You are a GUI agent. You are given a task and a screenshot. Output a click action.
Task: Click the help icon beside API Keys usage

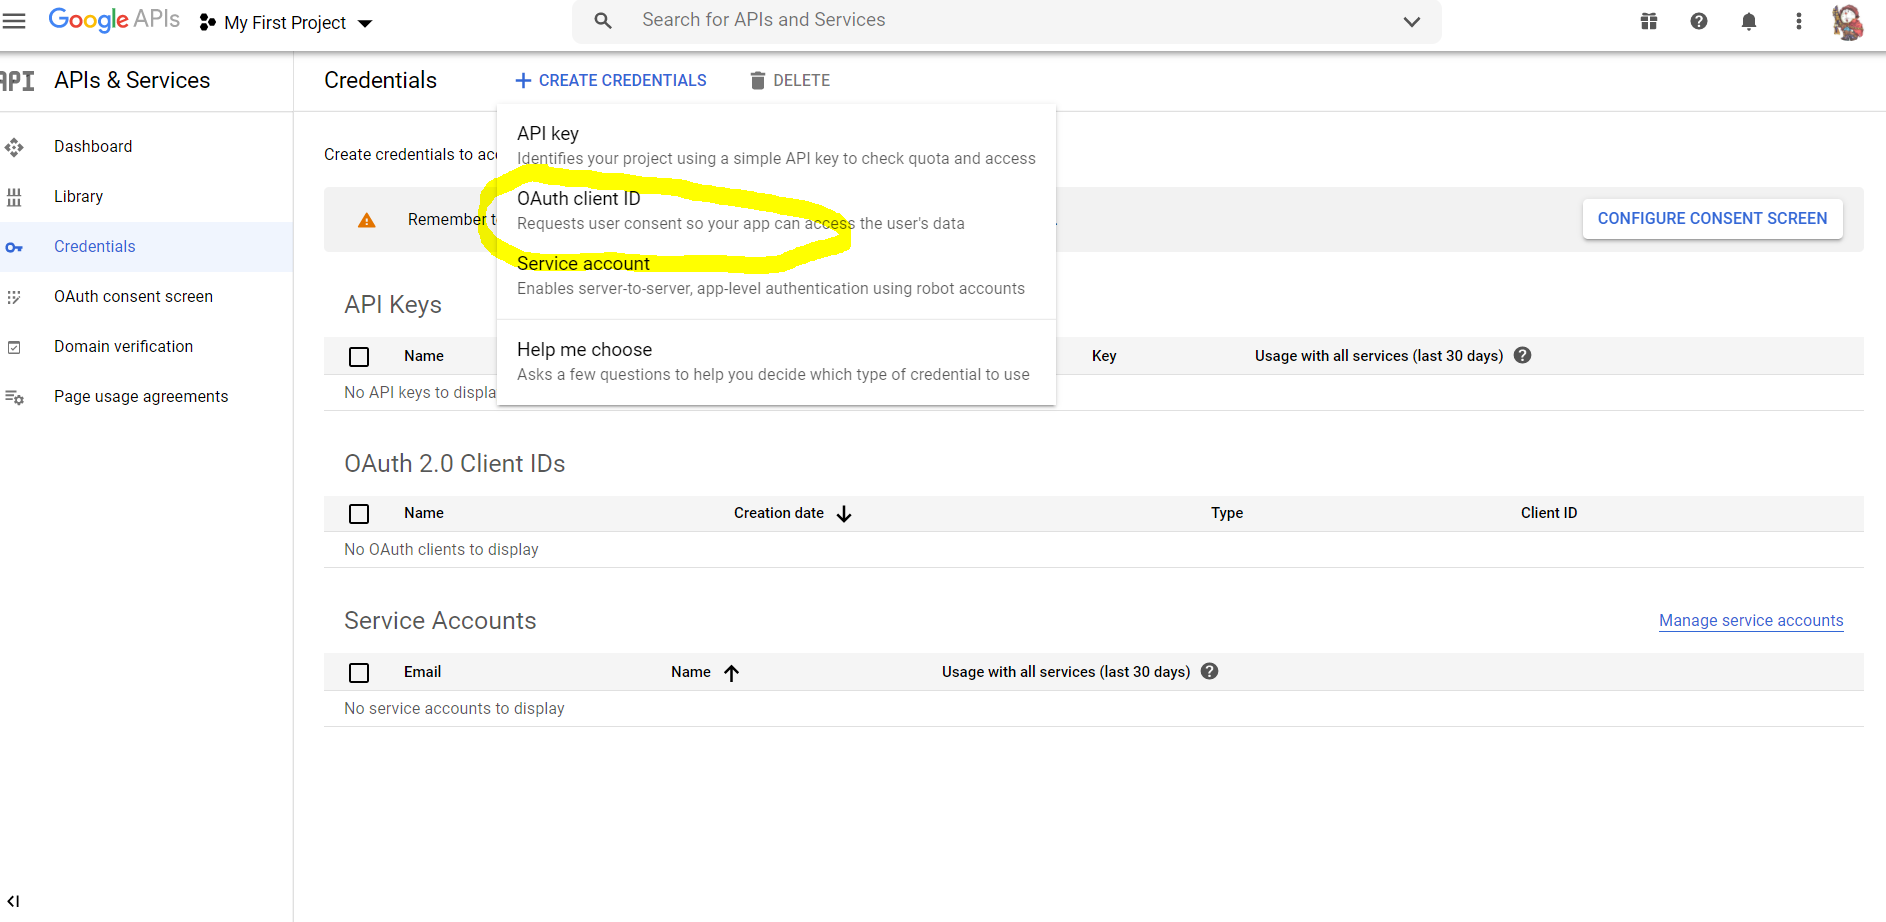coord(1523,355)
